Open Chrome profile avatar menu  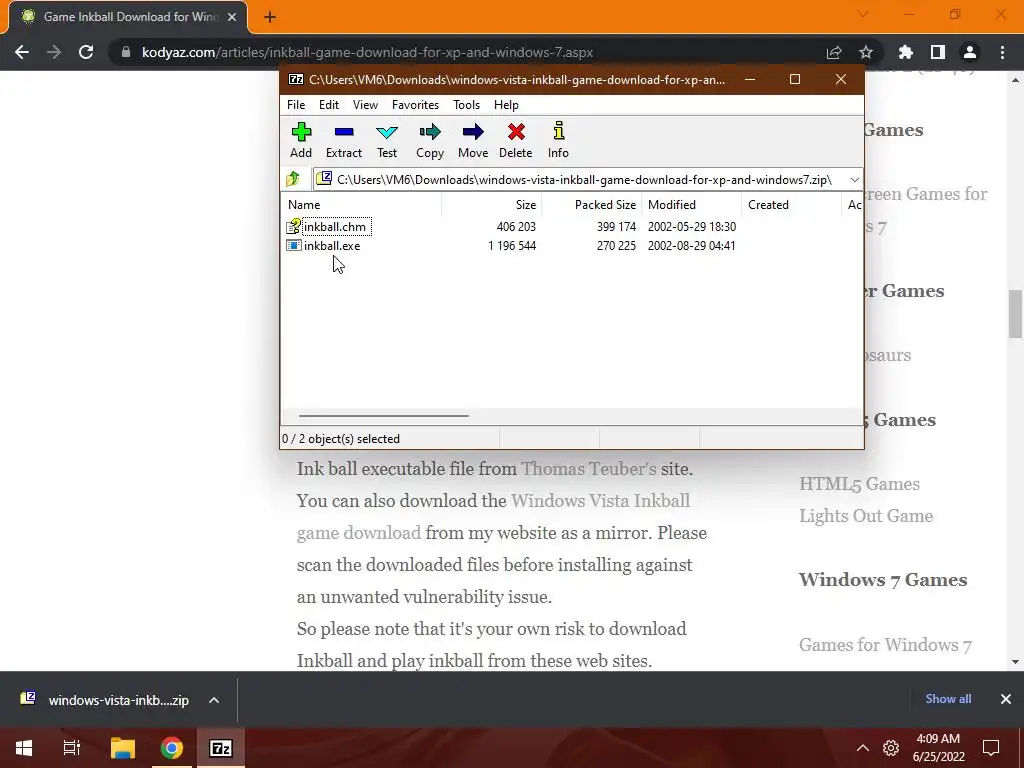[x=970, y=52]
